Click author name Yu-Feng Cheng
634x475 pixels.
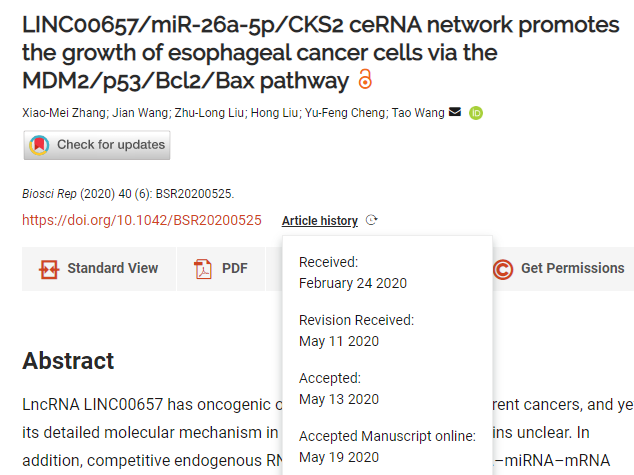click(x=345, y=112)
